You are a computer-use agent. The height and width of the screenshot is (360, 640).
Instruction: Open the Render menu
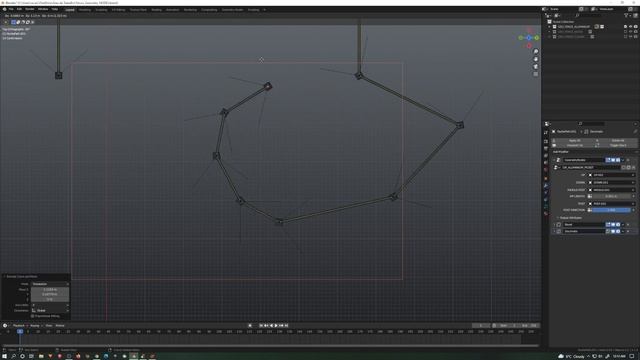(30, 9)
